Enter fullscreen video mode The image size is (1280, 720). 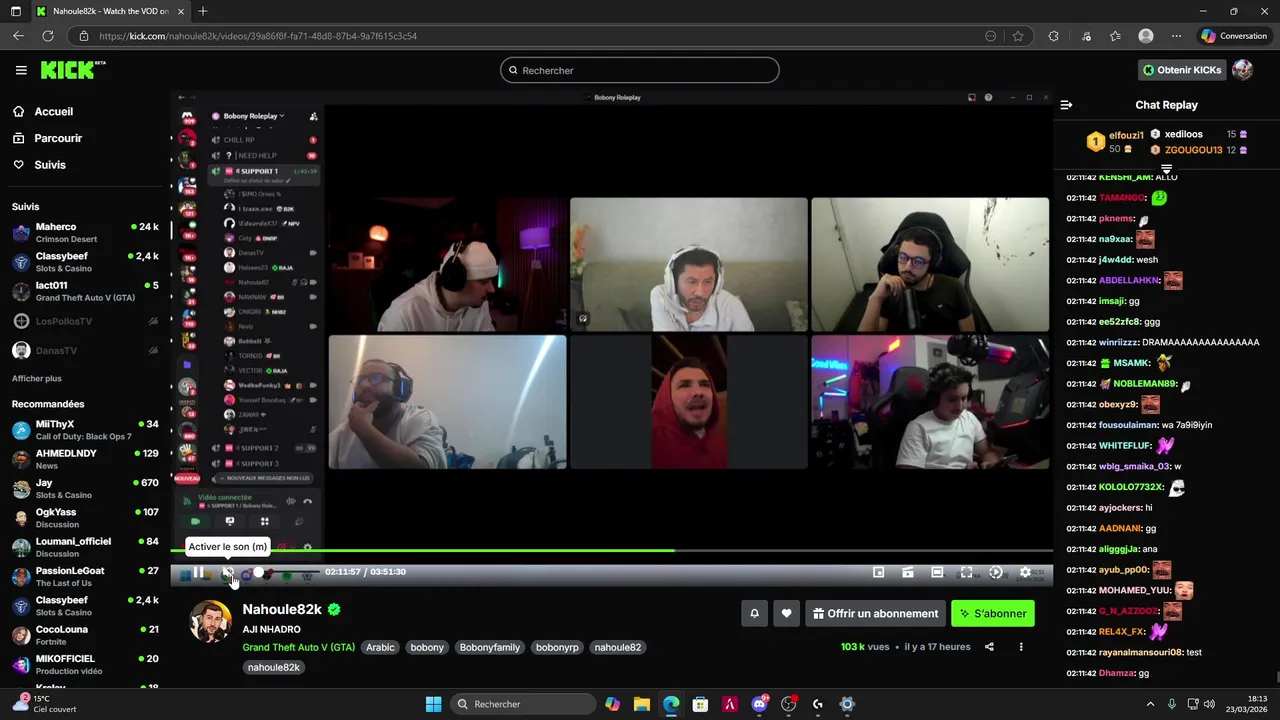pyautogui.click(x=966, y=572)
